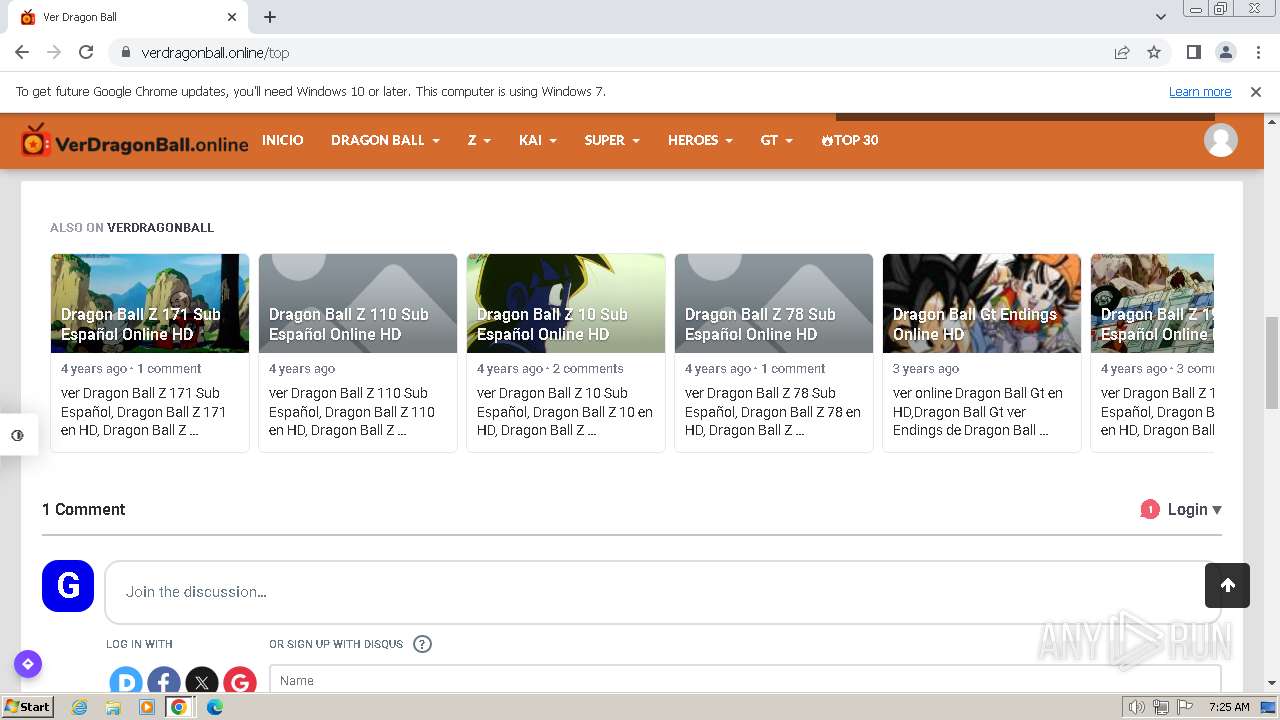
Task: Click the purple floating widget icon
Action: [x=28, y=663]
